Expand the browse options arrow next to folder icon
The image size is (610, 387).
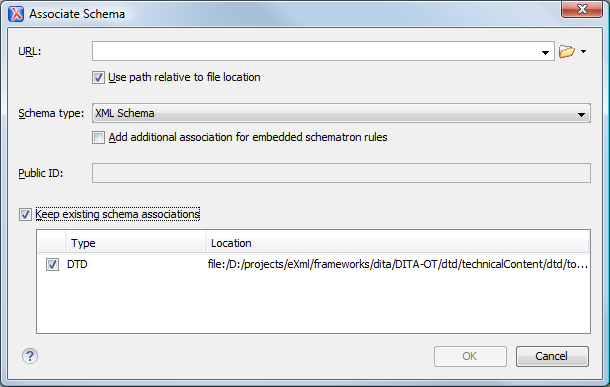click(x=583, y=51)
